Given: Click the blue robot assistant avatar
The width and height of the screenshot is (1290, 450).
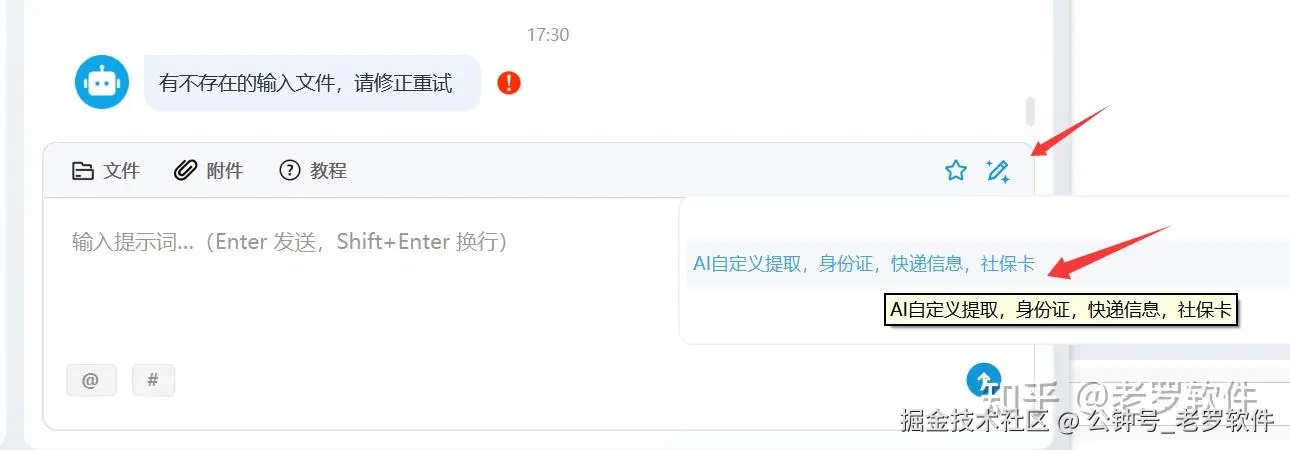Looking at the screenshot, I should coord(102,82).
